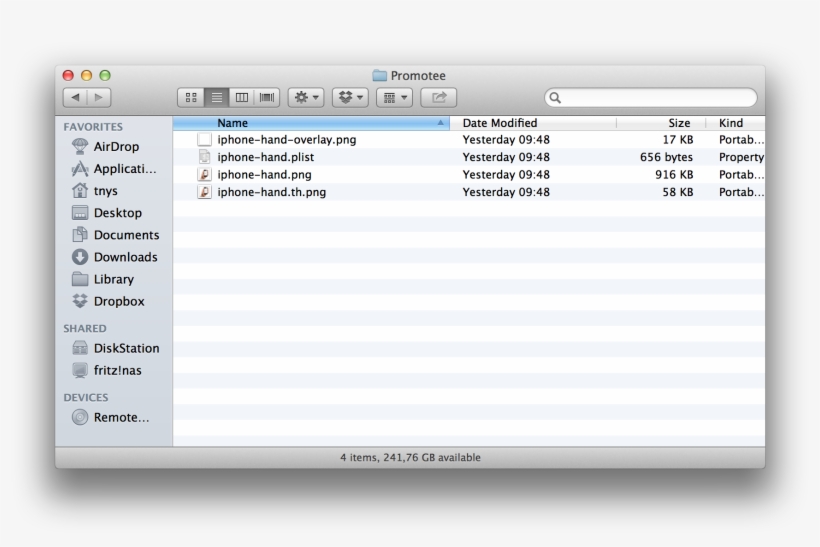
Task: Toggle sort direction arrow on Name
Action: (x=440, y=123)
